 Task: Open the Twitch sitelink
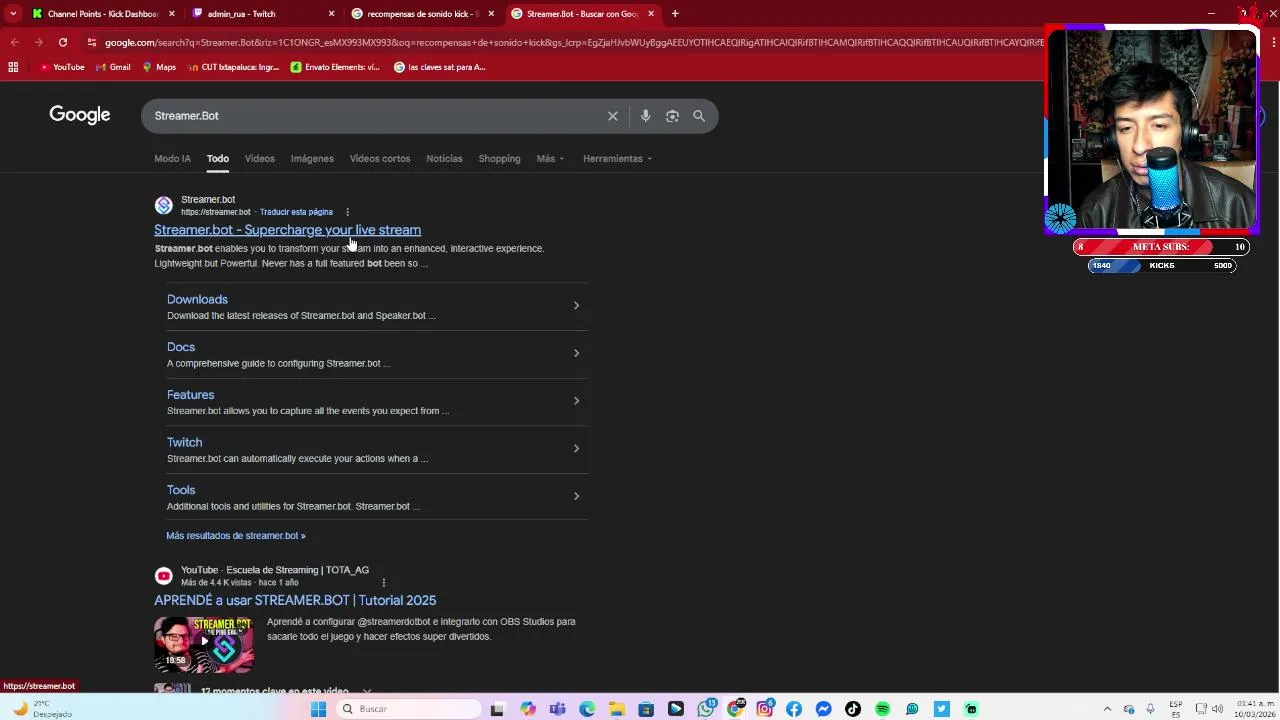coord(184,442)
